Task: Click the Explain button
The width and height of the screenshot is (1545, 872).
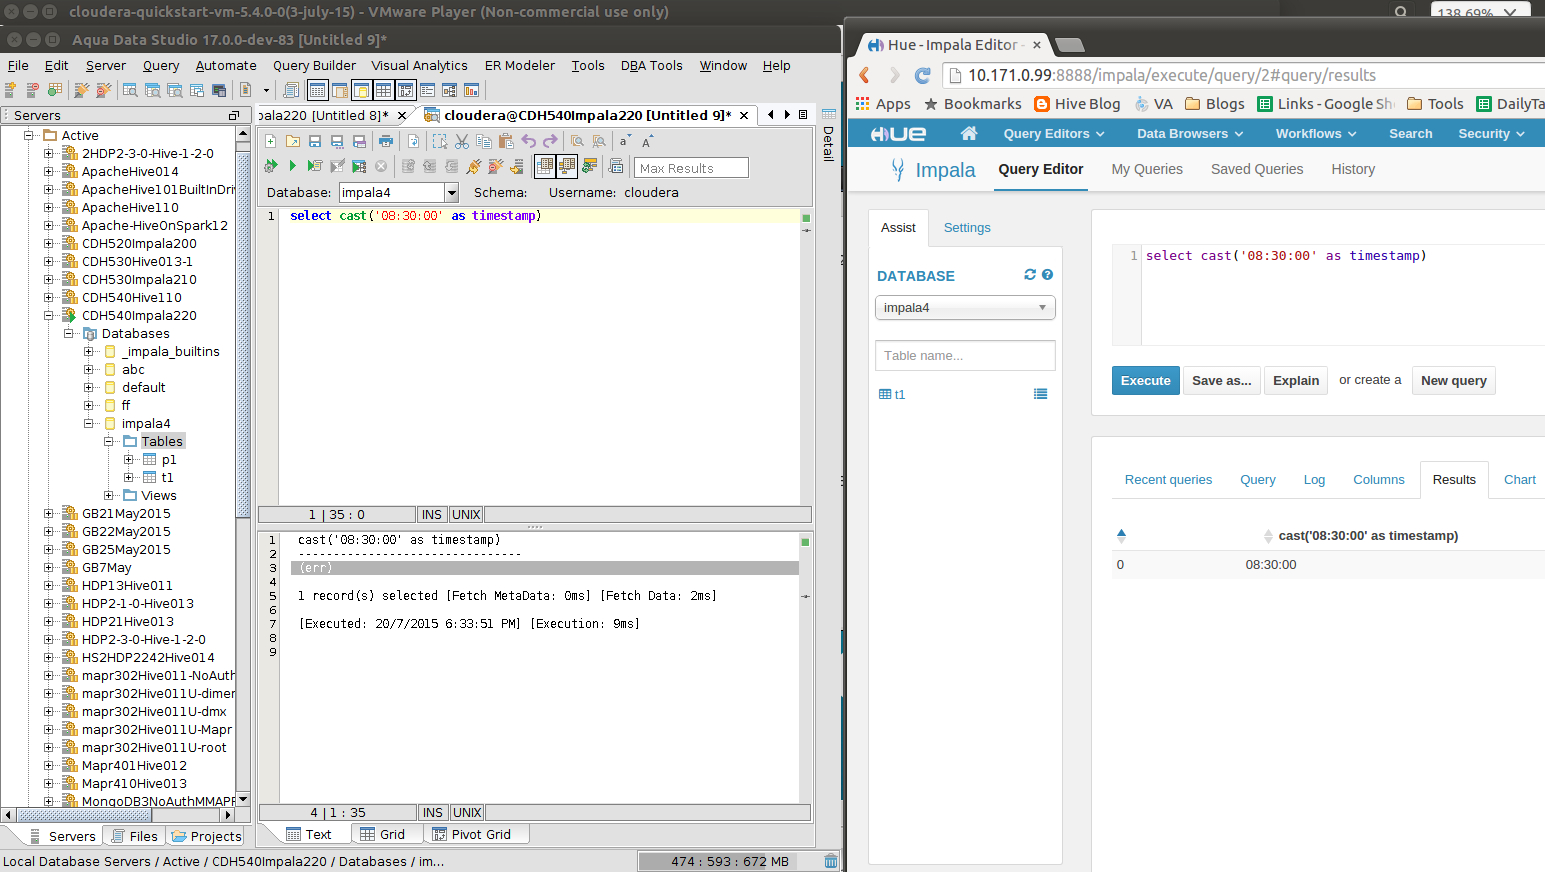Action: coord(1296,381)
